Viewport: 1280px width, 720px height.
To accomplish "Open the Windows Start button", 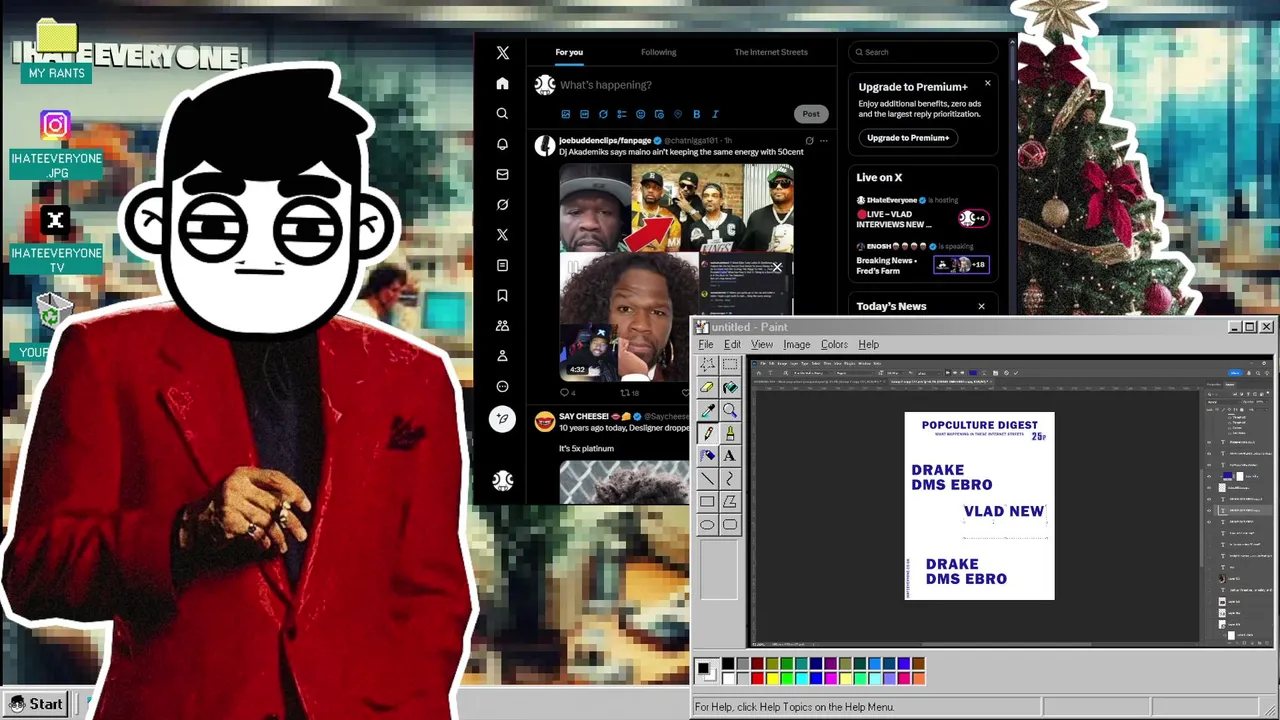I will click(x=36, y=704).
